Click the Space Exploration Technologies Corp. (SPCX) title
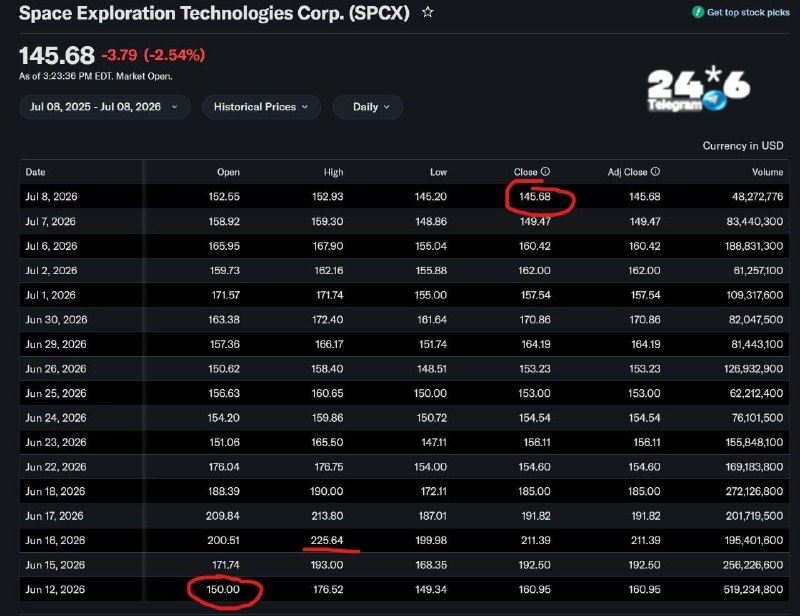 coord(214,13)
